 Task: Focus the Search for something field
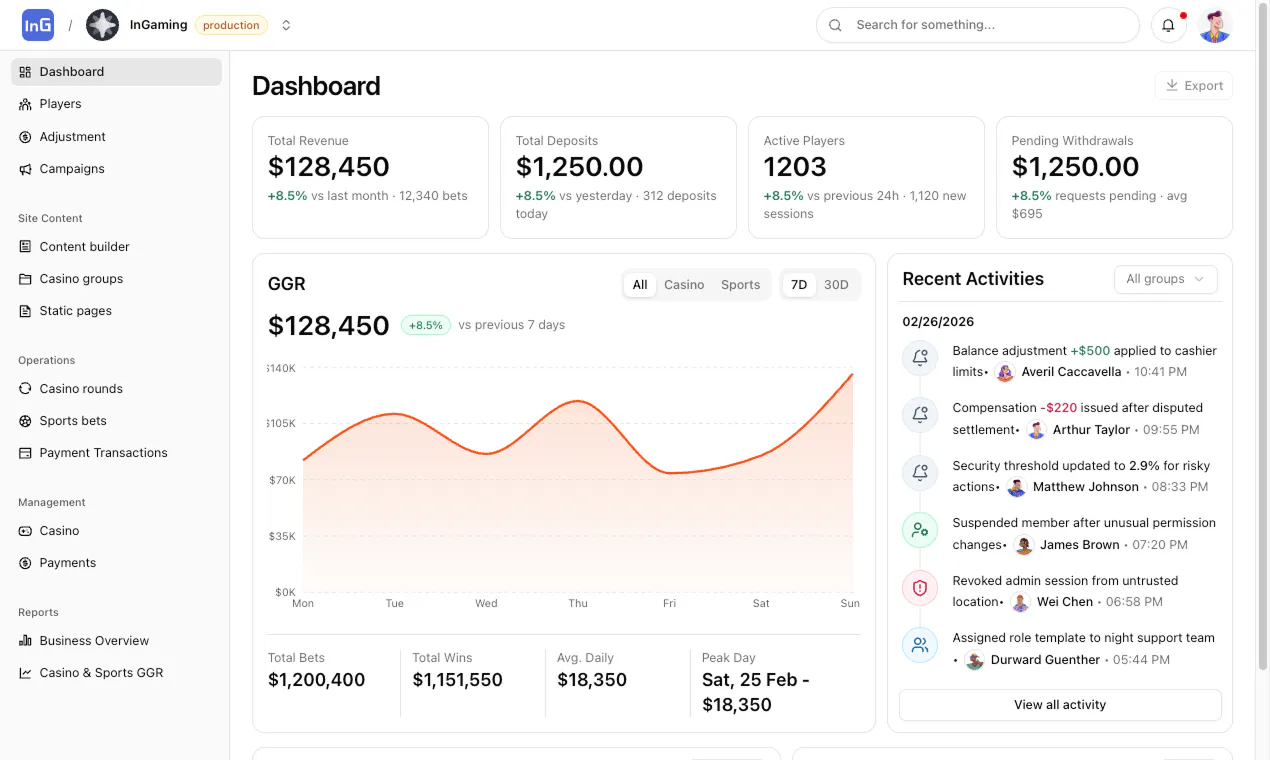[x=978, y=25]
